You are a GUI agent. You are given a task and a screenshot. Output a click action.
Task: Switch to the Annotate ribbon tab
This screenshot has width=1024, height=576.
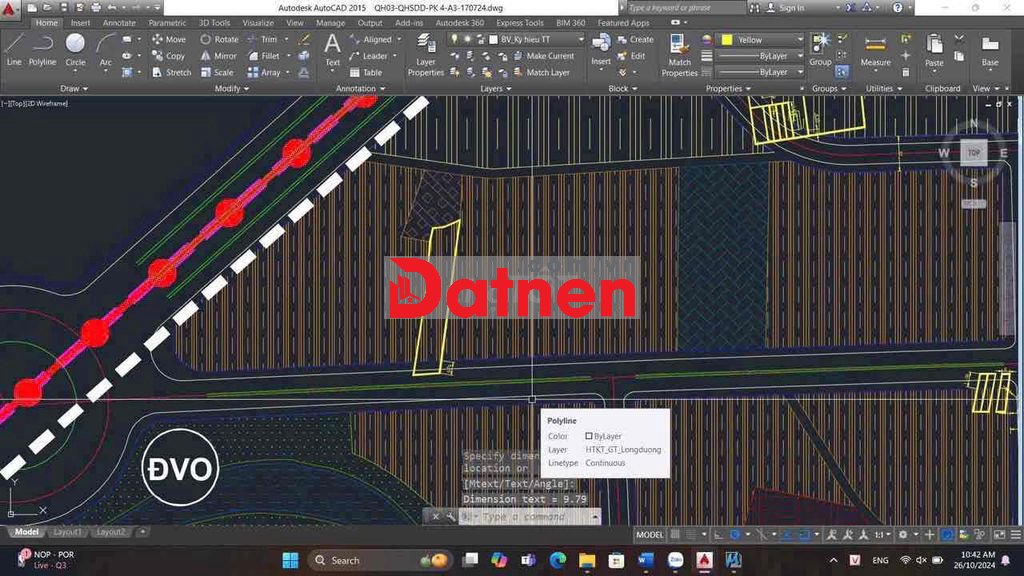[119, 22]
